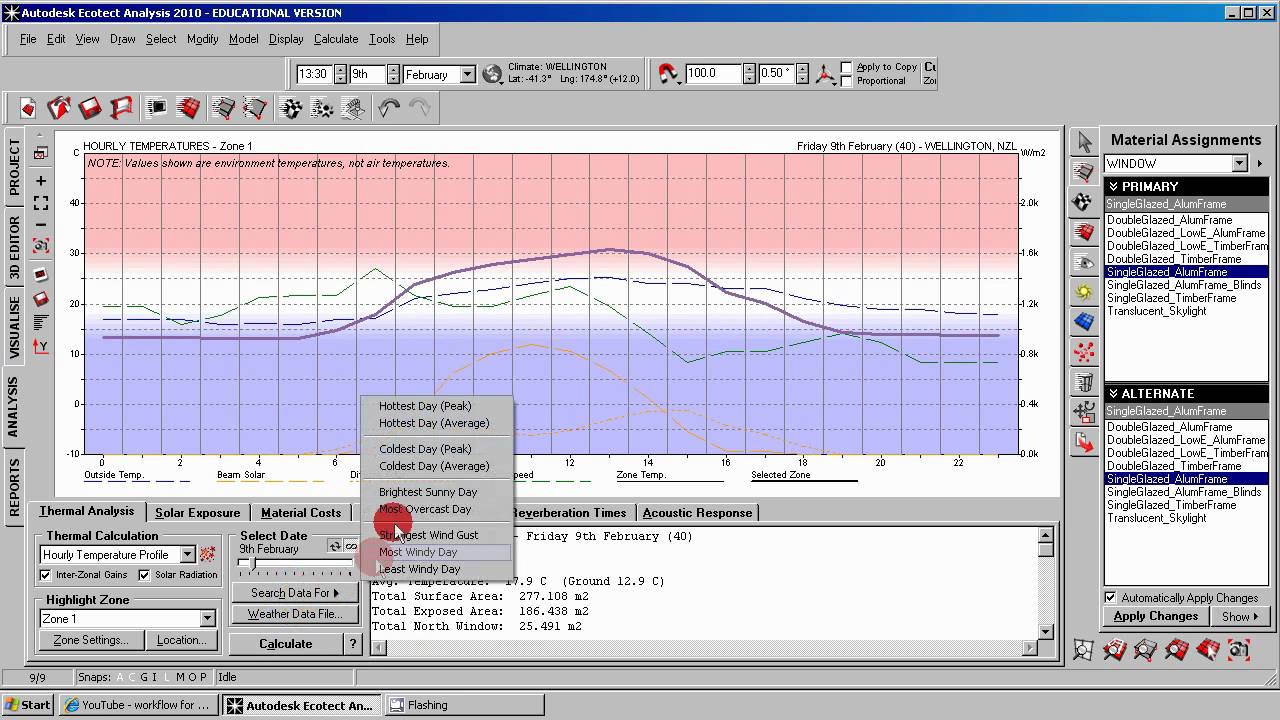Click the Weather Data File button
The width and height of the screenshot is (1280, 720).
point(295,614)
